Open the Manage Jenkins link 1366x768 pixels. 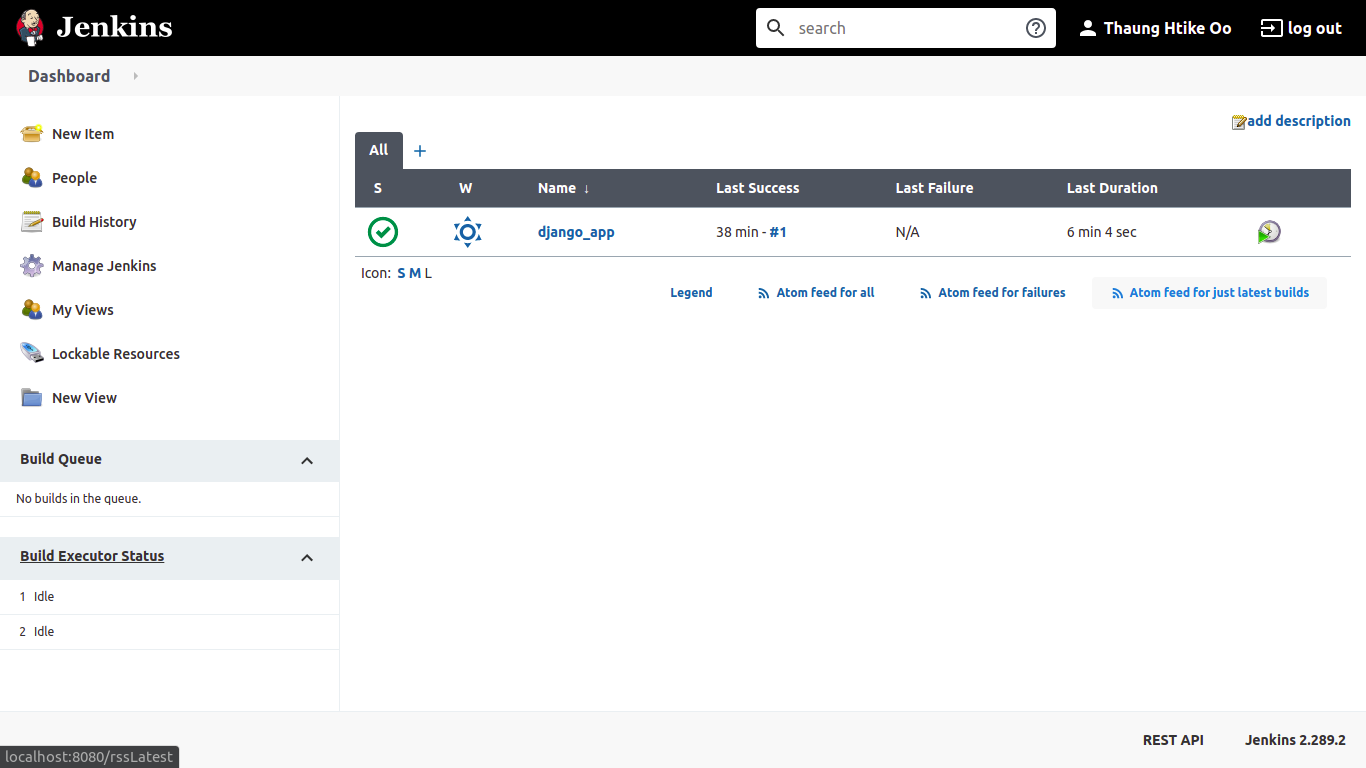[x=104, y=266]
